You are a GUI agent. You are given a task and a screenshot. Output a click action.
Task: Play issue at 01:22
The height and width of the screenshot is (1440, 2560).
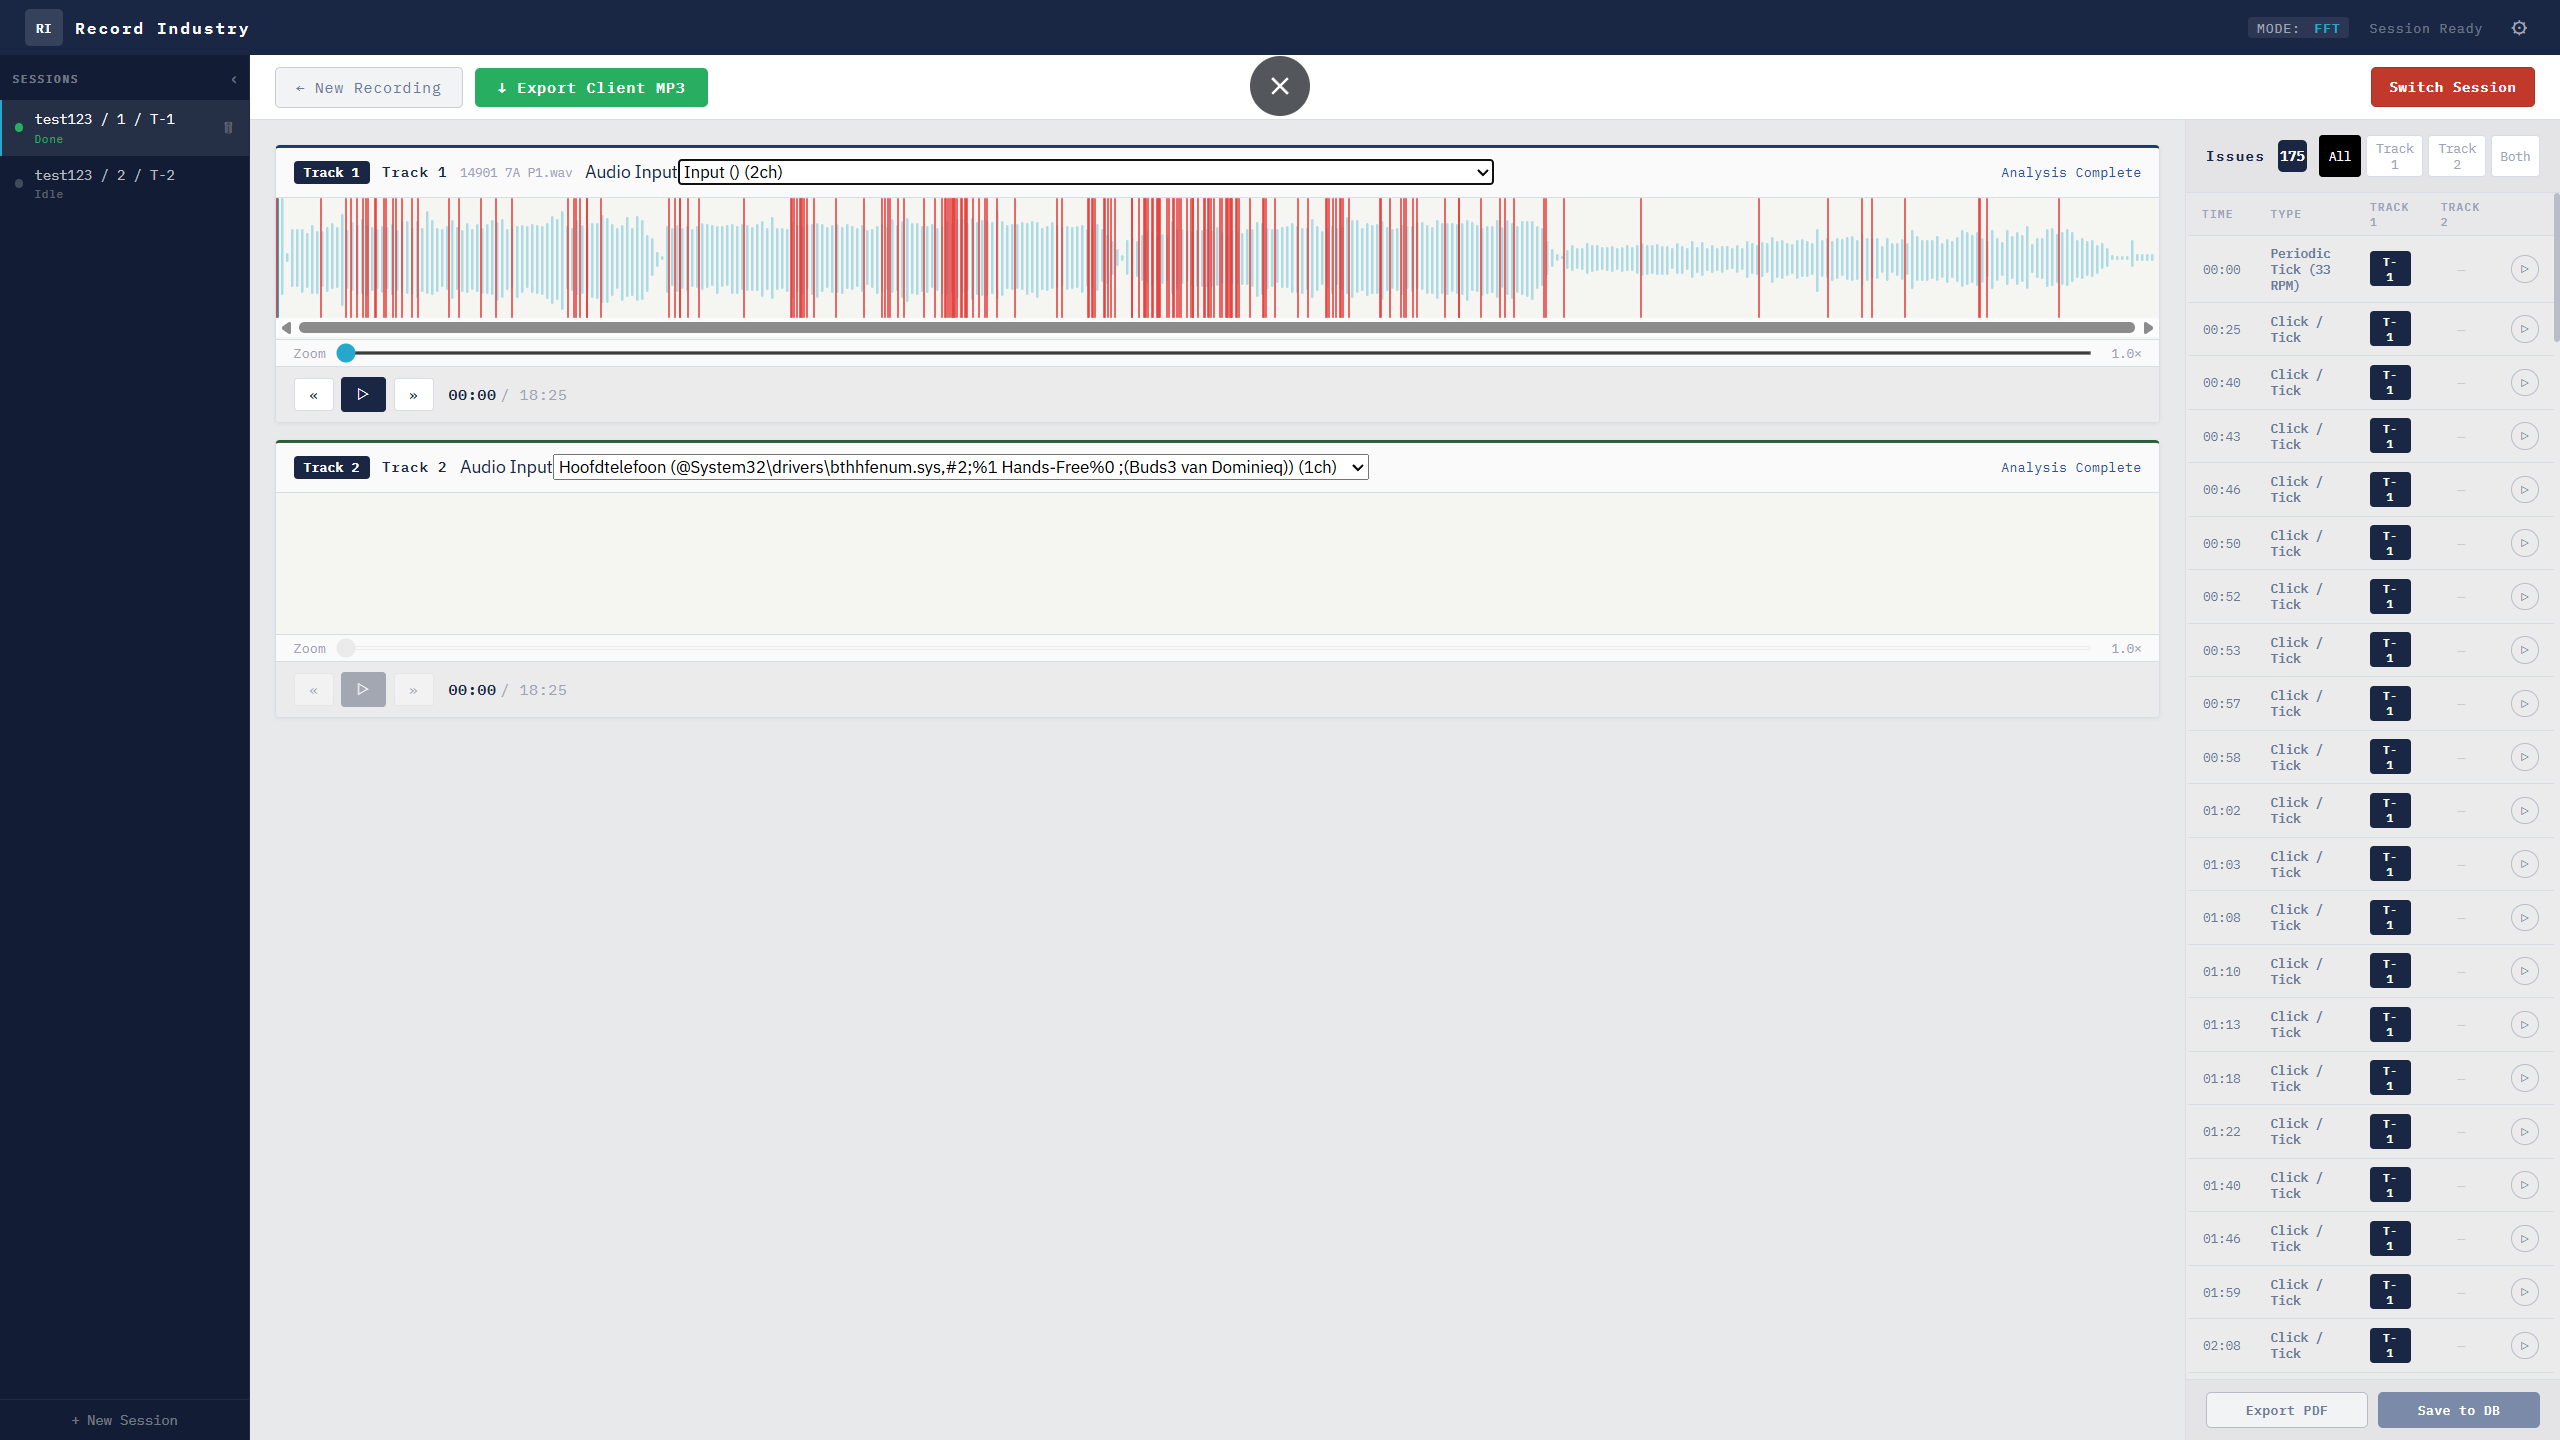(2524, 1131)
